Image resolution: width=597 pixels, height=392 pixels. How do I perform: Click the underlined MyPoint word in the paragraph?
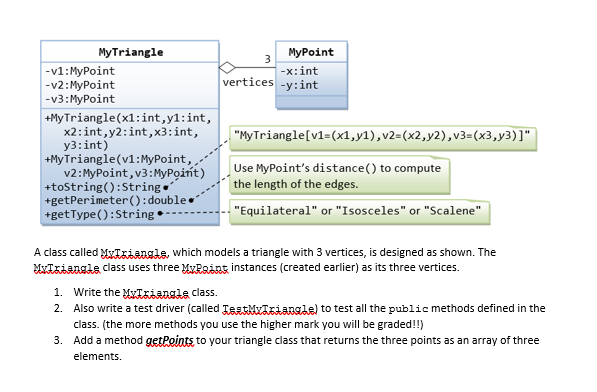(x=205, y=268)
